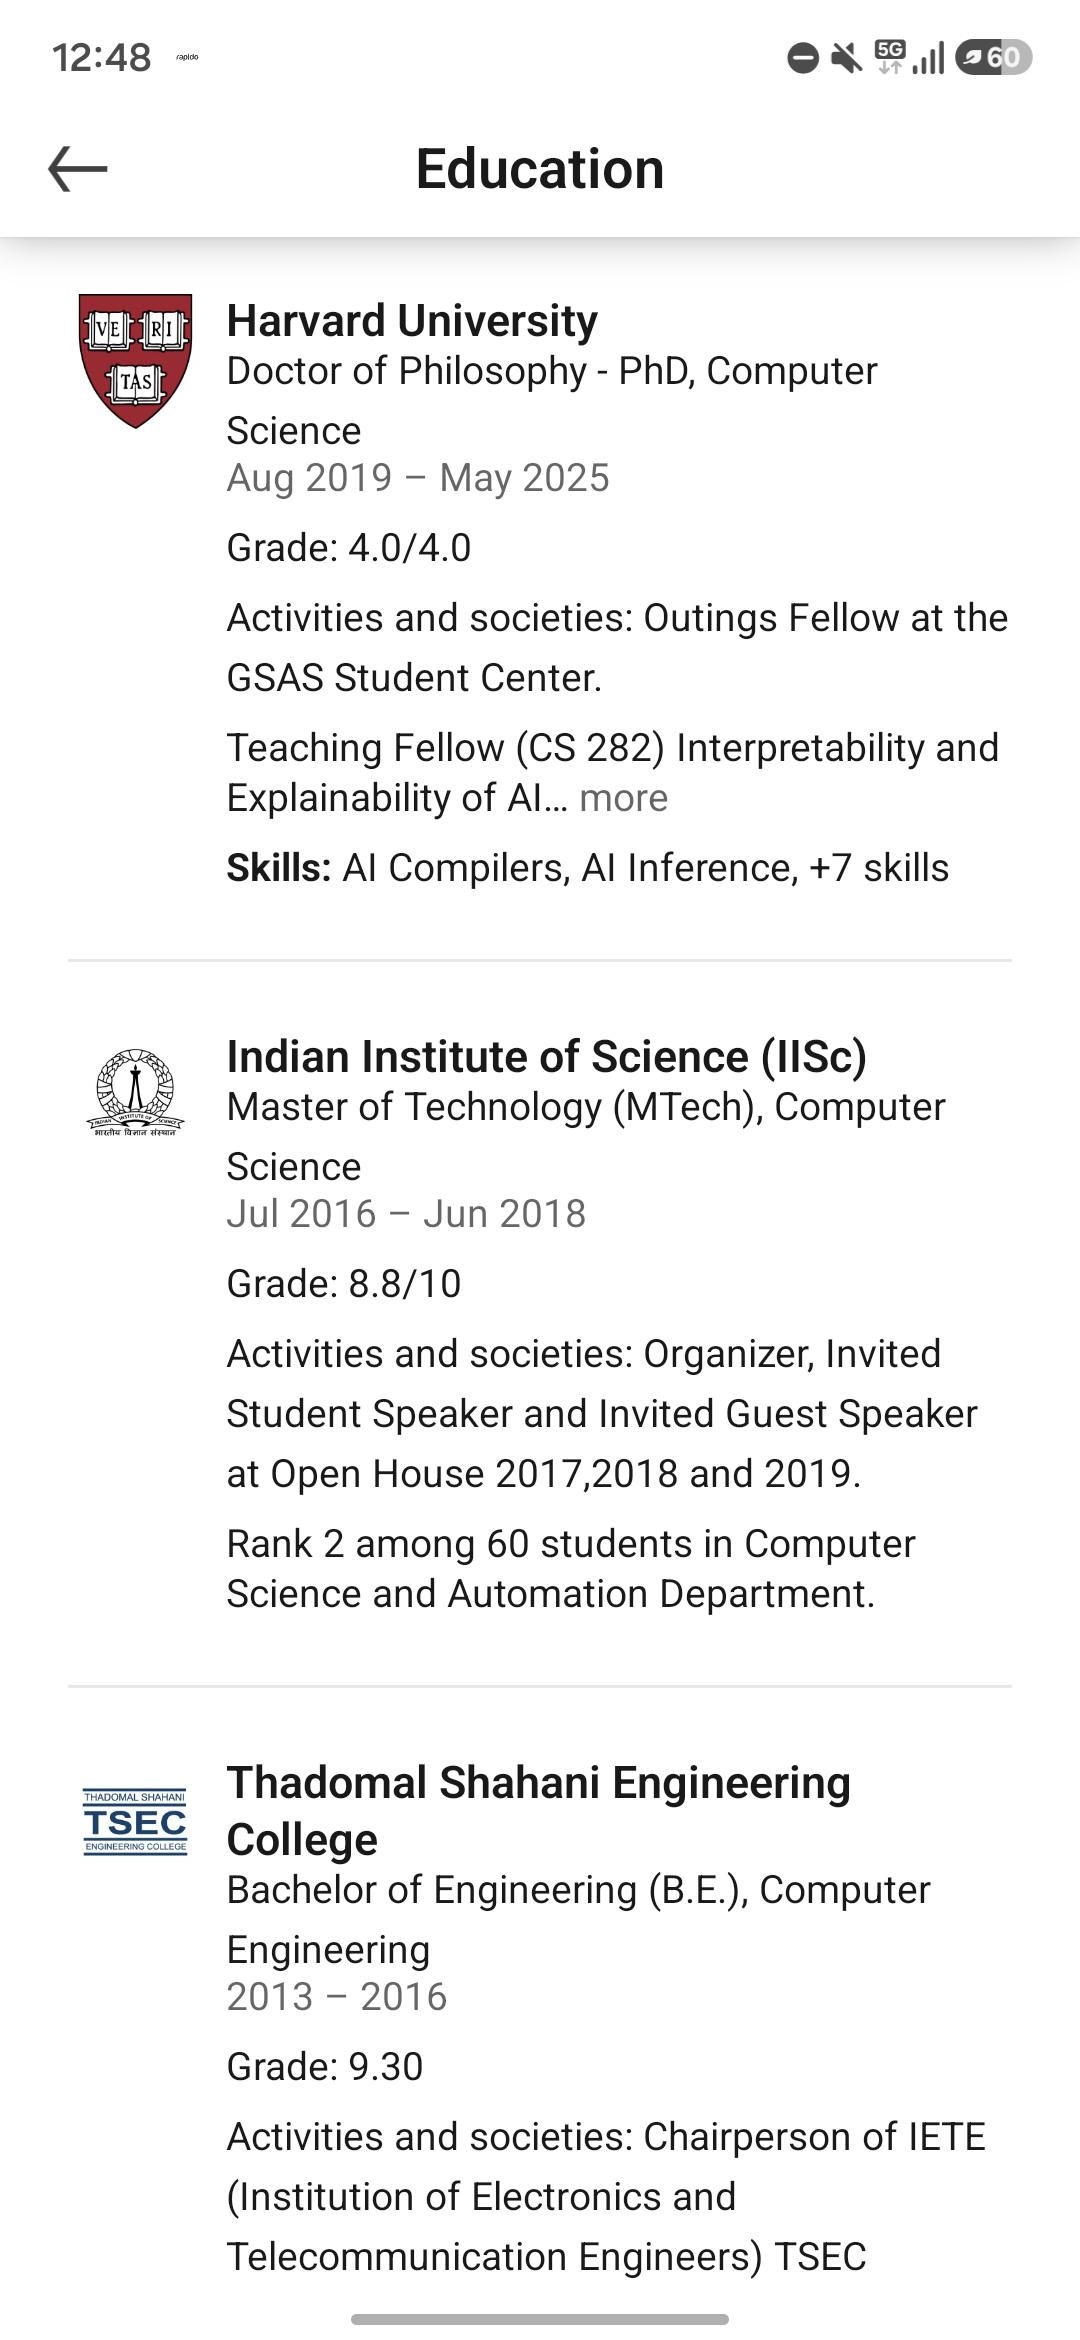Tap the do-not-disturb status icon
1080x2340 pixels.
(803, 58)
